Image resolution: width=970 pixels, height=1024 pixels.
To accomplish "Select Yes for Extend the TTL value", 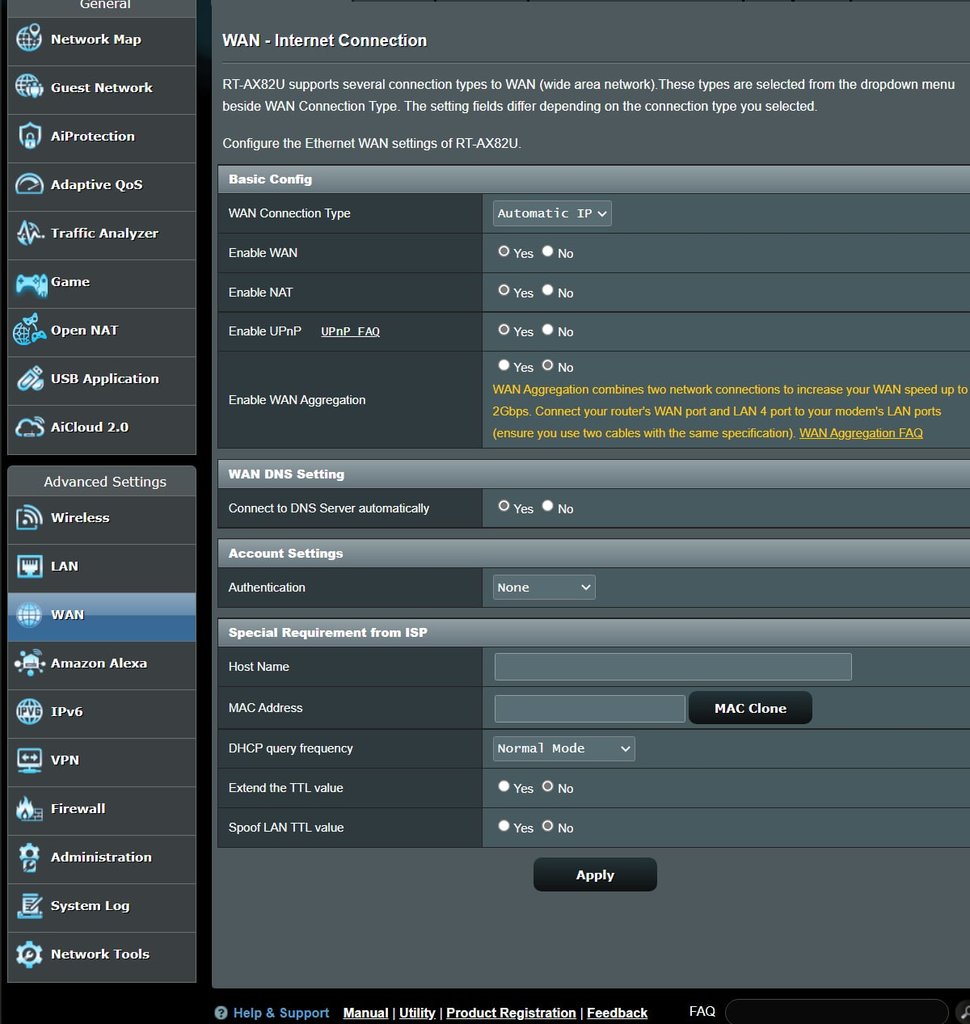I will click(504, 787).
